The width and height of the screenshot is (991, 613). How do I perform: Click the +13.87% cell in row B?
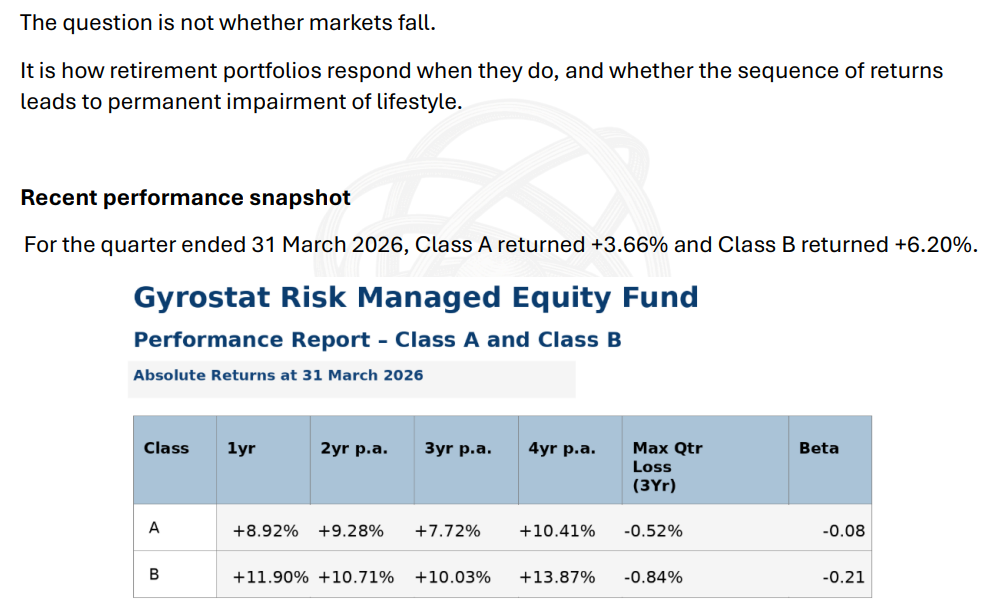(x=557, y=577)
